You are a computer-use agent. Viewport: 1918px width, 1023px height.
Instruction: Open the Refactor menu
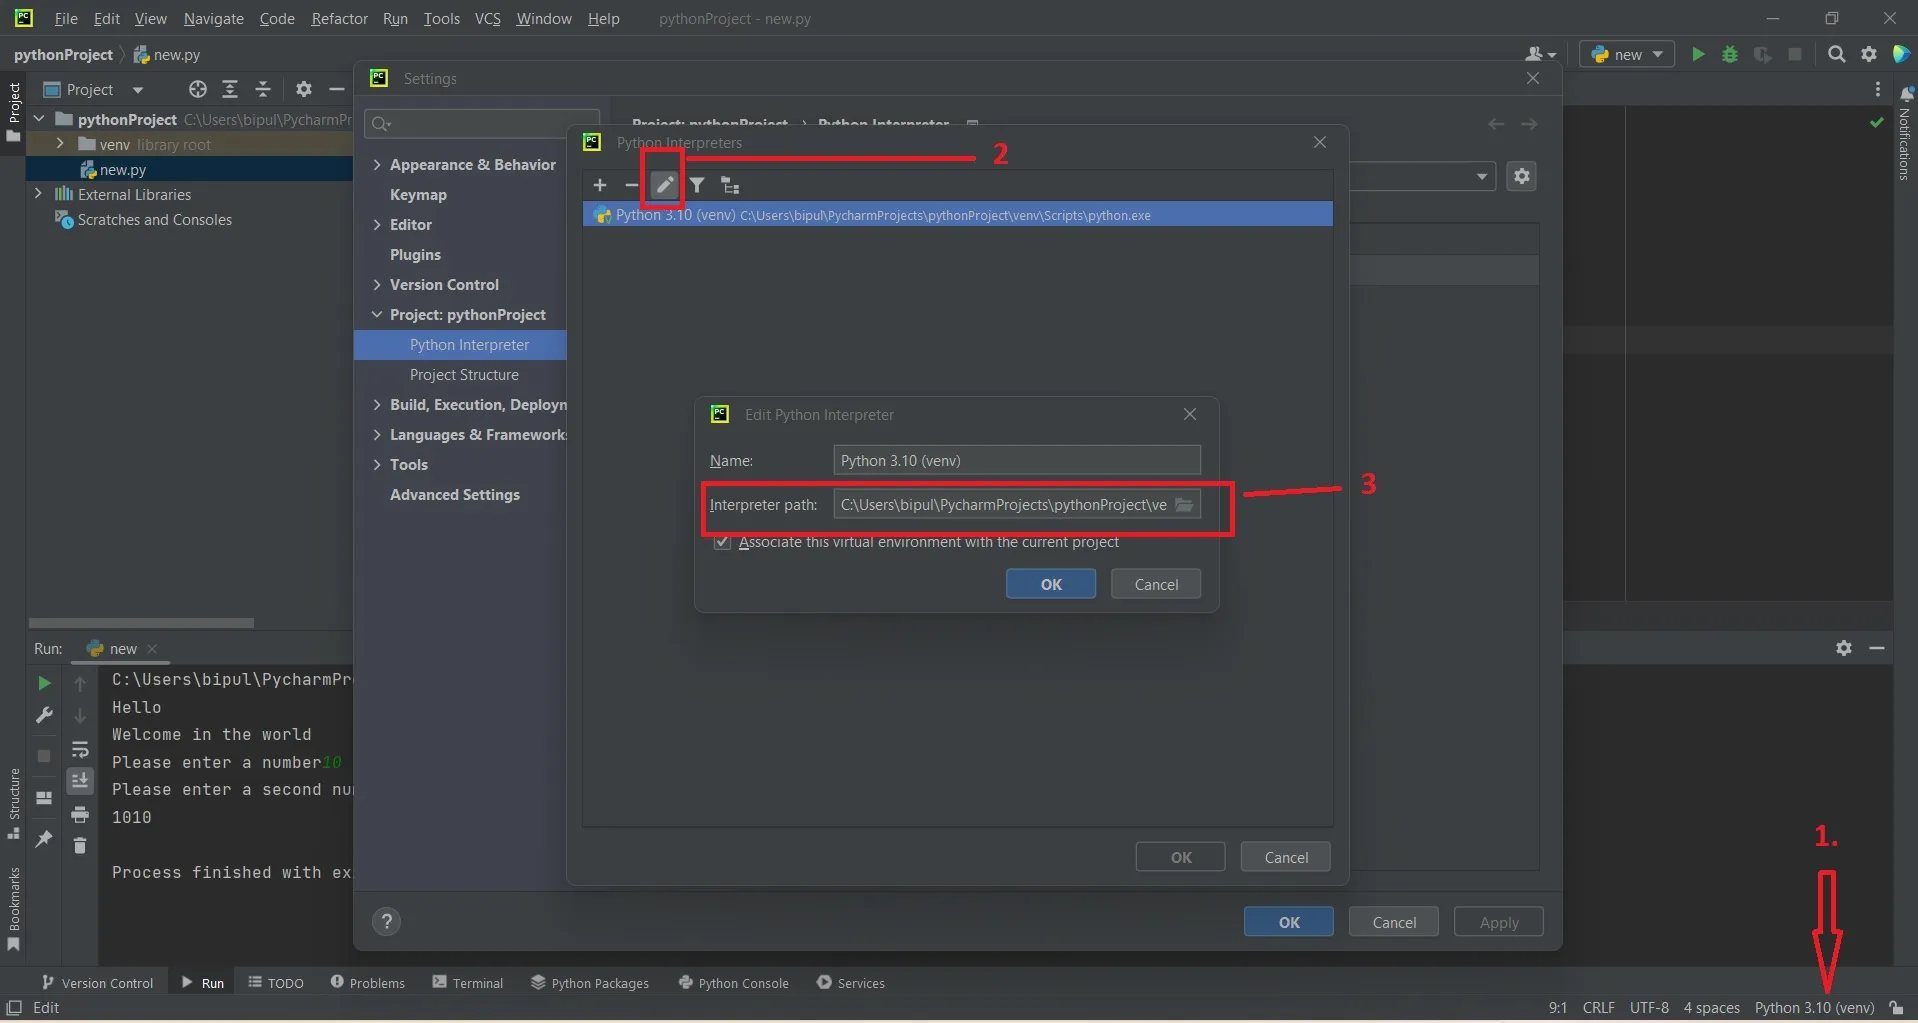(339, 19)
